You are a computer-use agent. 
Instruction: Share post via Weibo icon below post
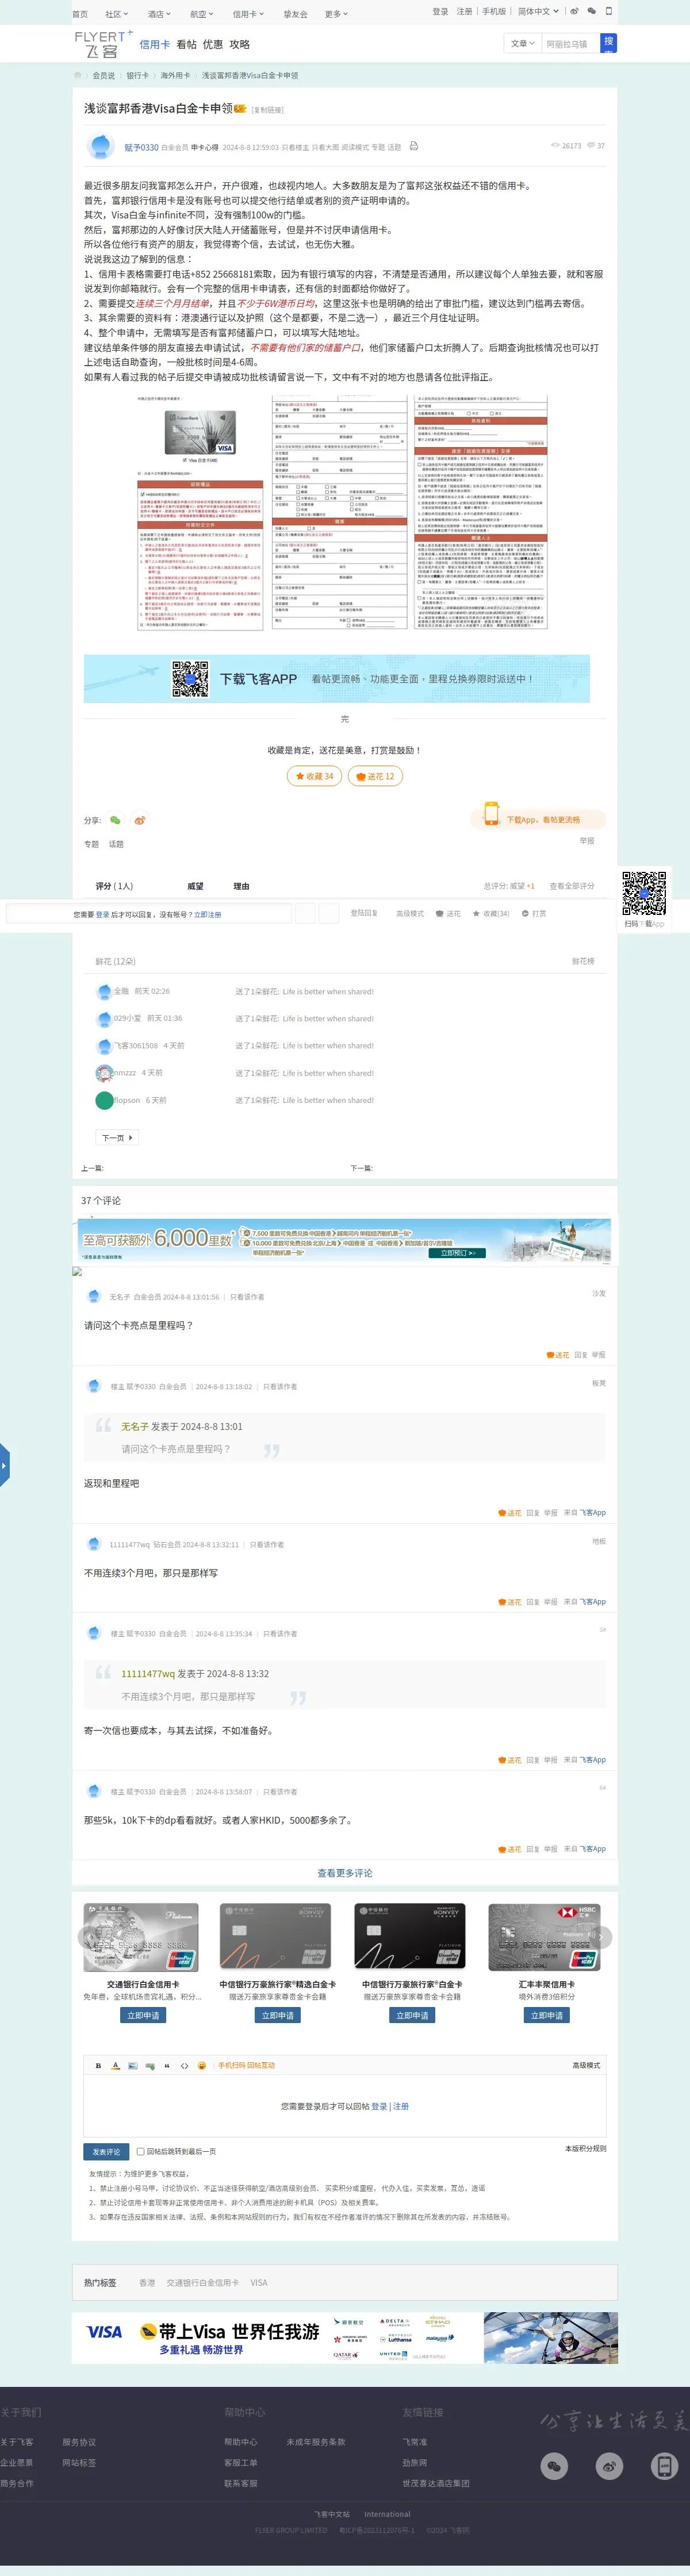tap(140, 820)
